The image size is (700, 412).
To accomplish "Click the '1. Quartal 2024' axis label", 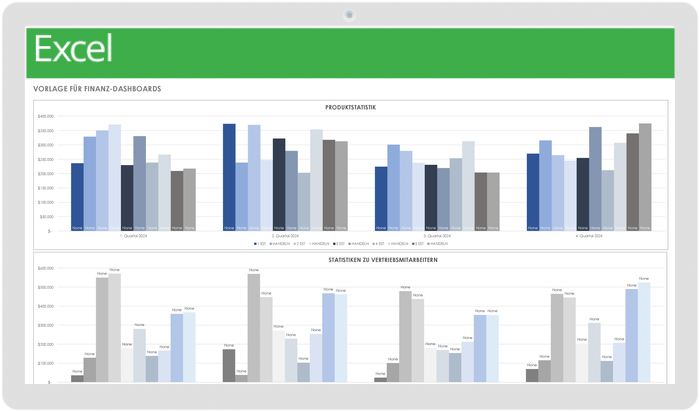I will coord(133,236).
